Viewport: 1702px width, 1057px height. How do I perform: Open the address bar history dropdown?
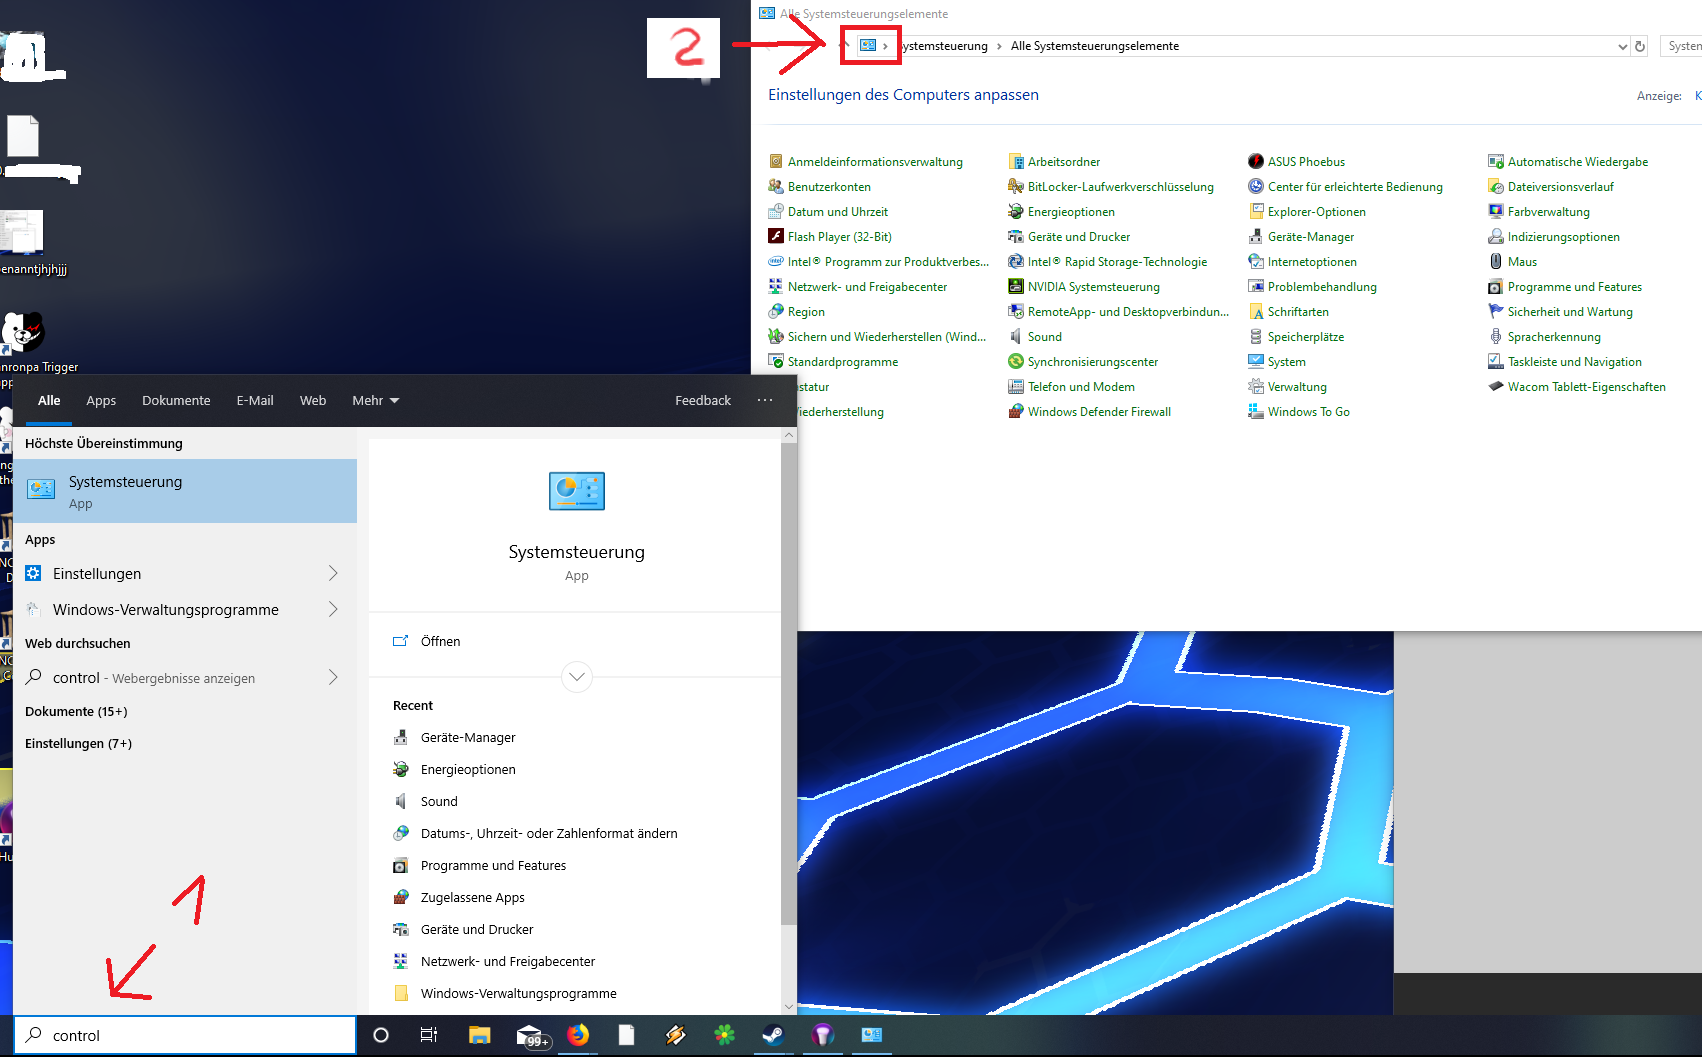1622,46
